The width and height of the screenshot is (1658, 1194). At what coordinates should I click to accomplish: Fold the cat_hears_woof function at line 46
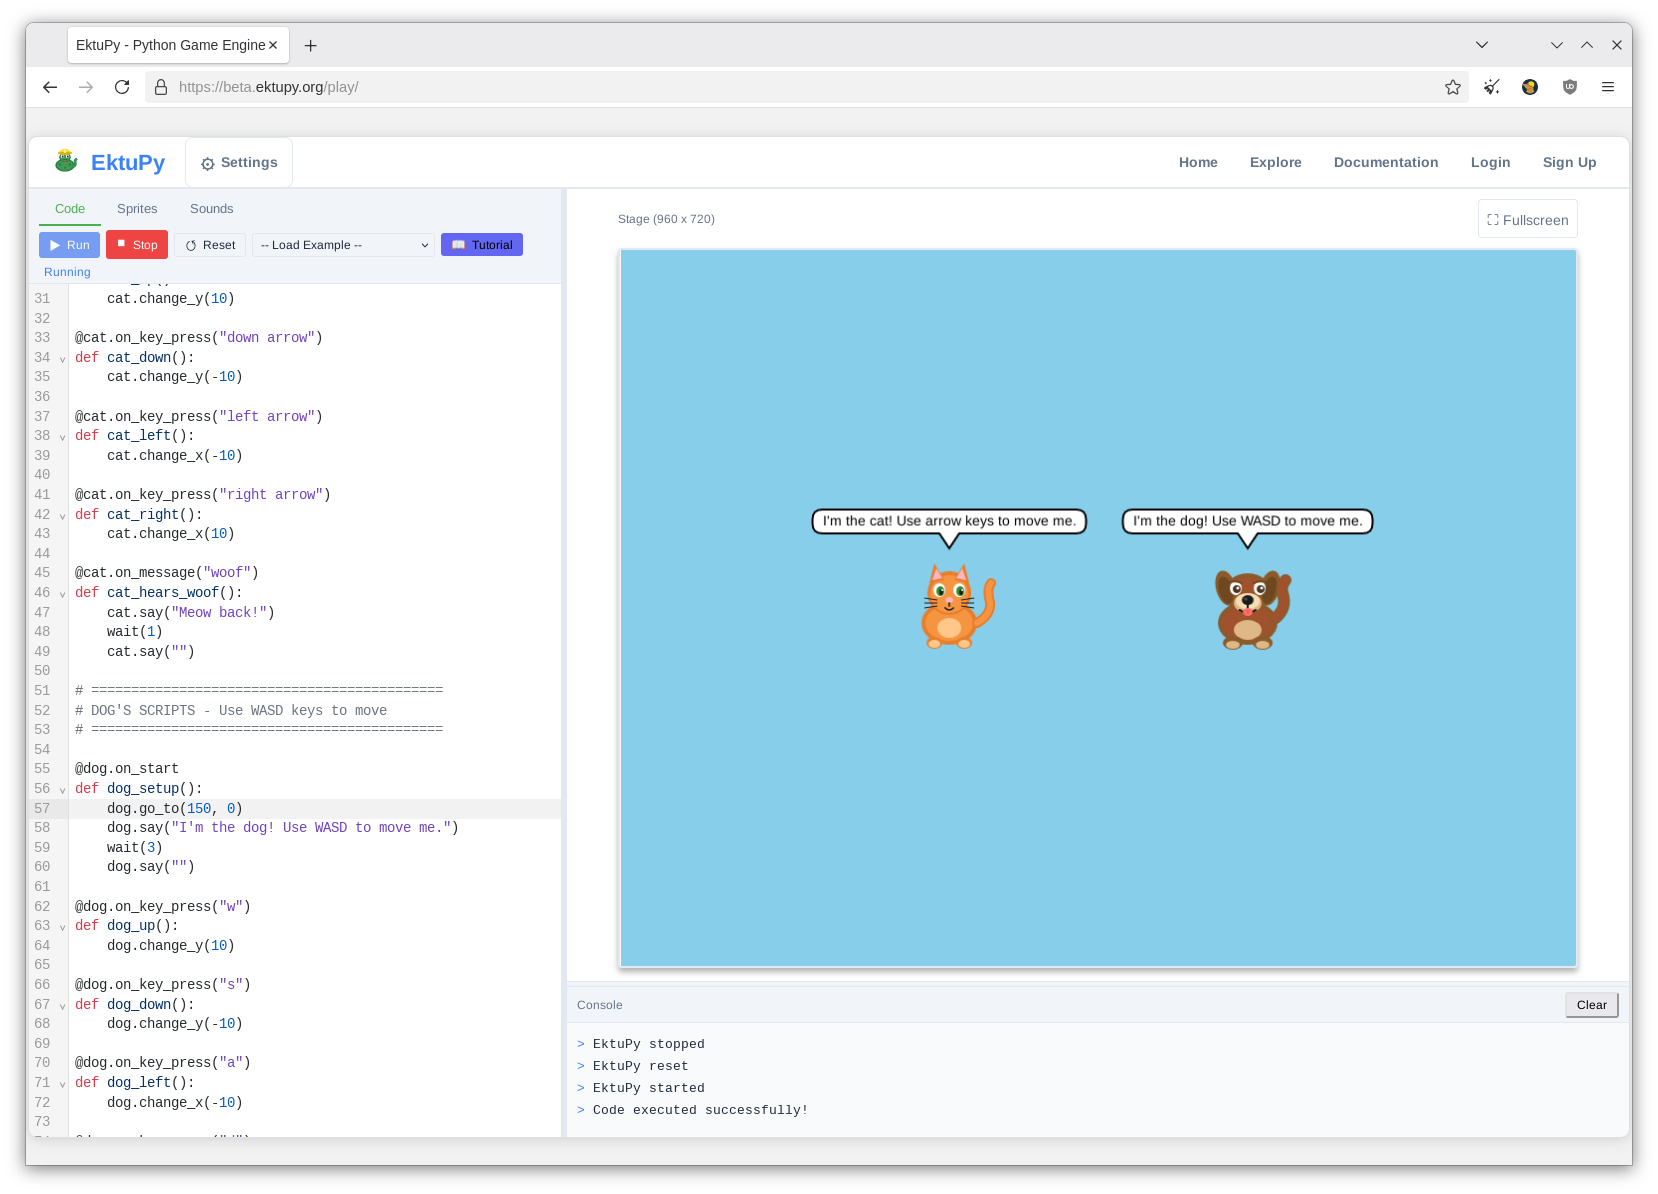[62, 594]
